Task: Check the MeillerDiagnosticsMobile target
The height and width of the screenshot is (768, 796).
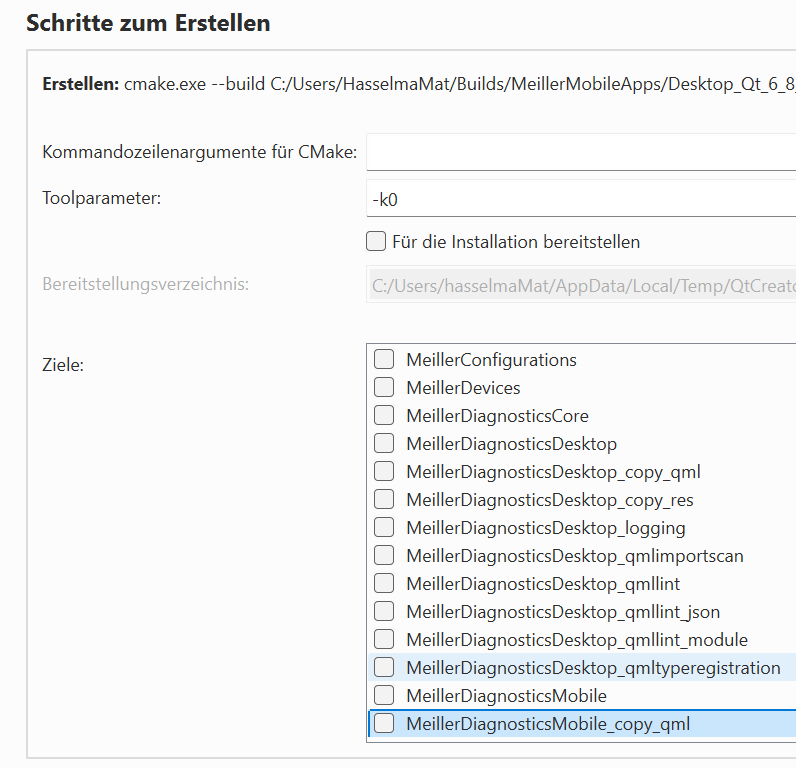Action: coord(384,695)
